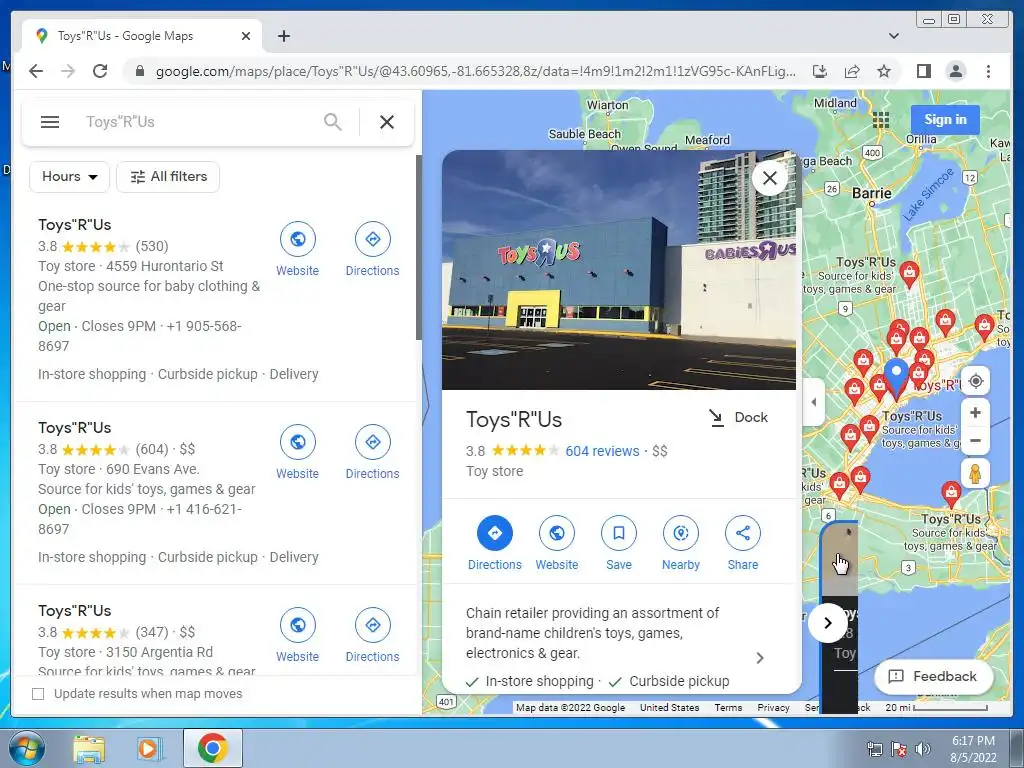Open the Google apps grid
Viewport: 1024px width, 768px height.
pos(881,120)
